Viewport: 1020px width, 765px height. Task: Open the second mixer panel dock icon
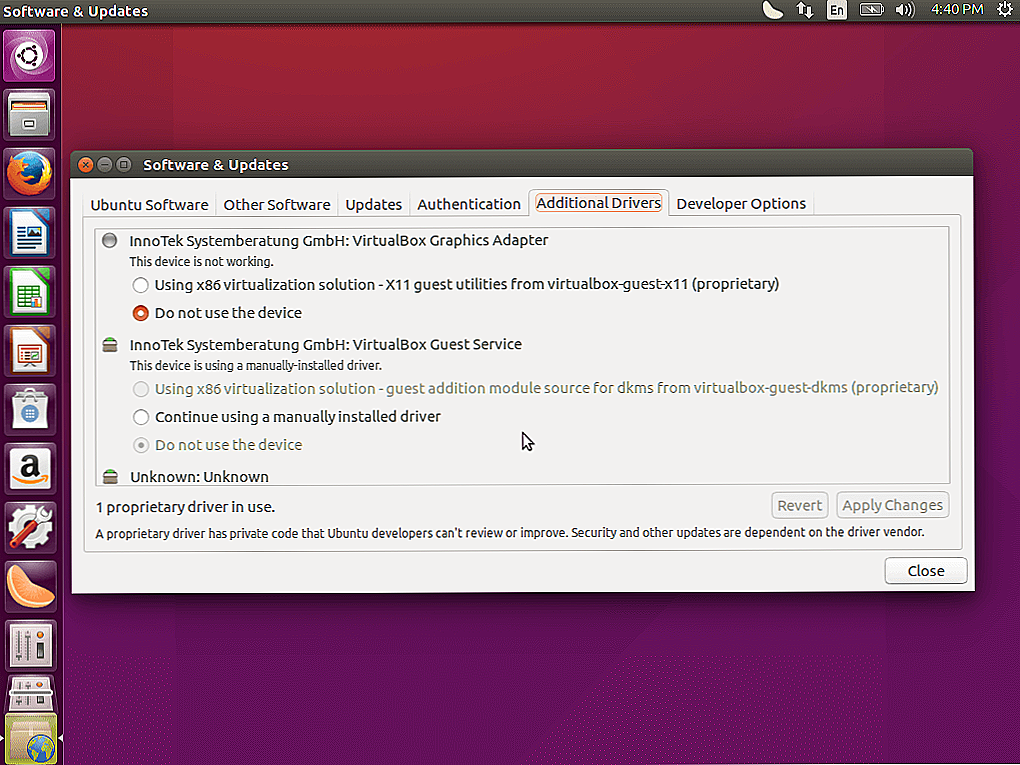tap(29, 693)
